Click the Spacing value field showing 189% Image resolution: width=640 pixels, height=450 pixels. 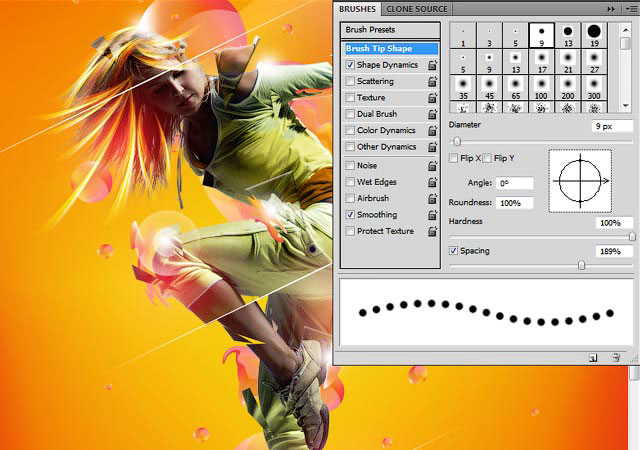pos(614,252)
